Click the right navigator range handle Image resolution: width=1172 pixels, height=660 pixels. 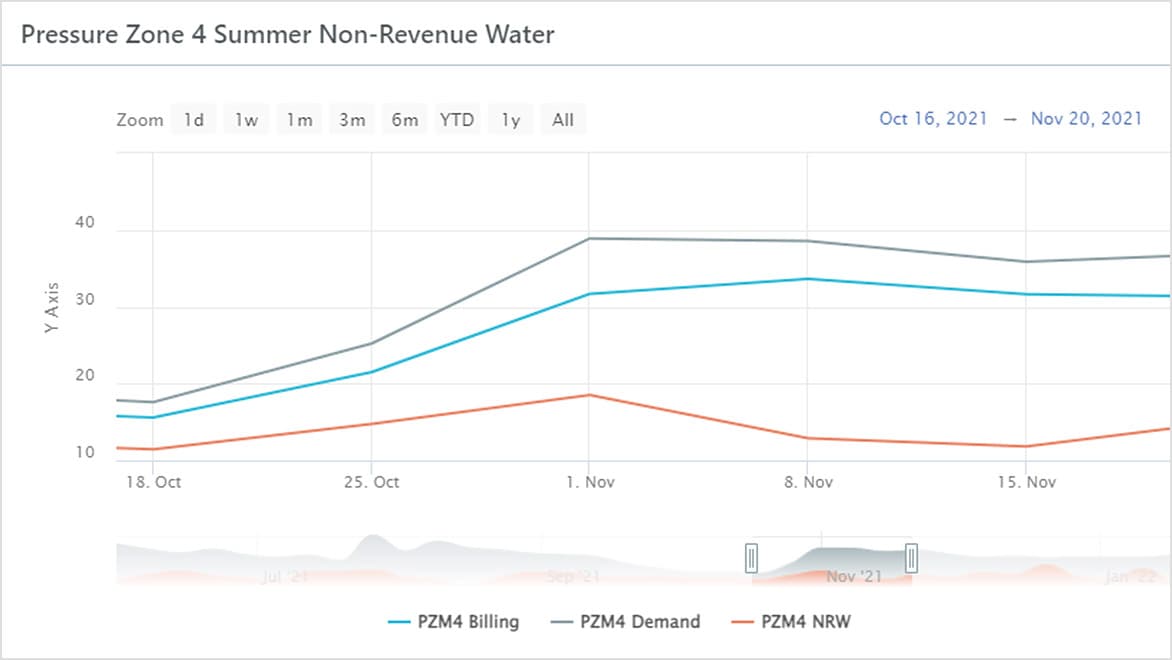(910, 558)
